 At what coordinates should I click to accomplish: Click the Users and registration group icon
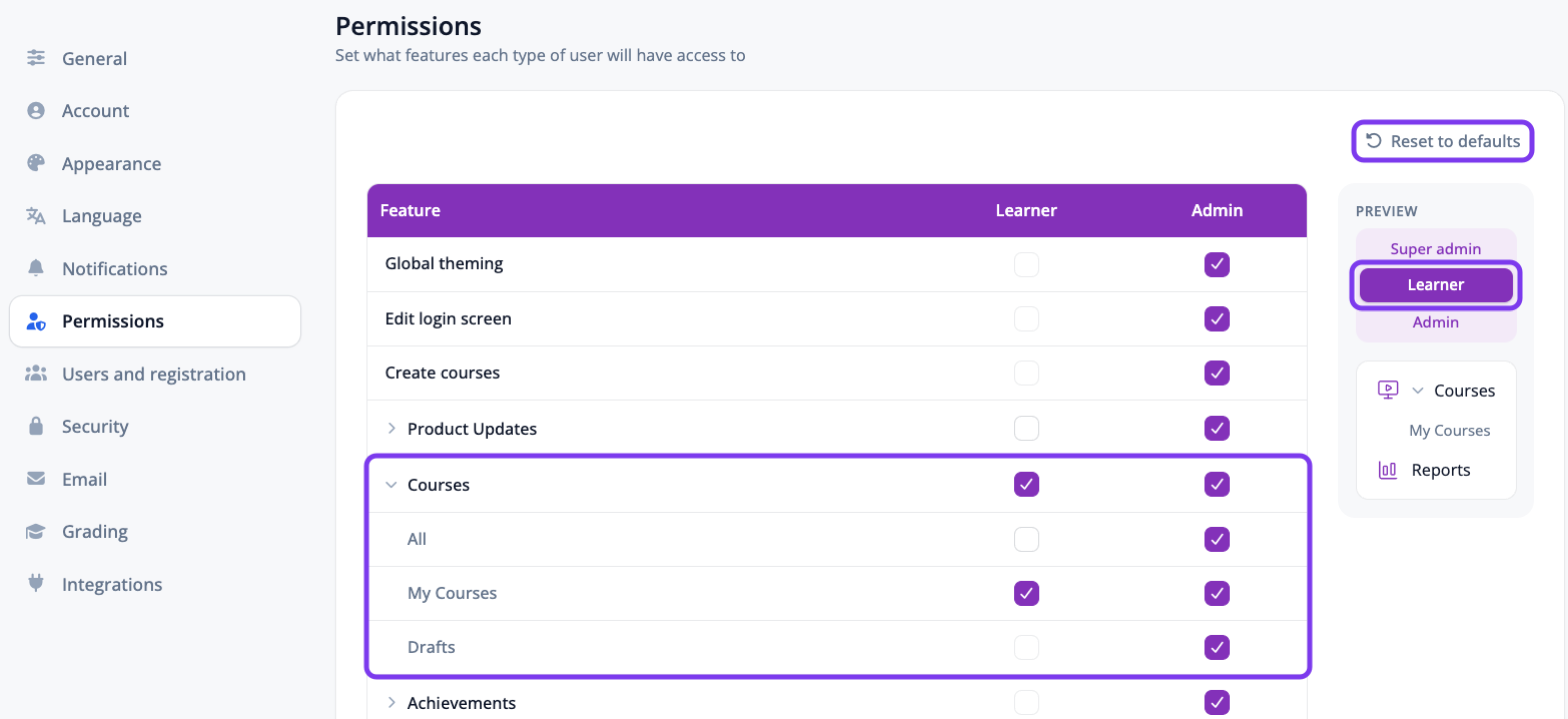36,374
